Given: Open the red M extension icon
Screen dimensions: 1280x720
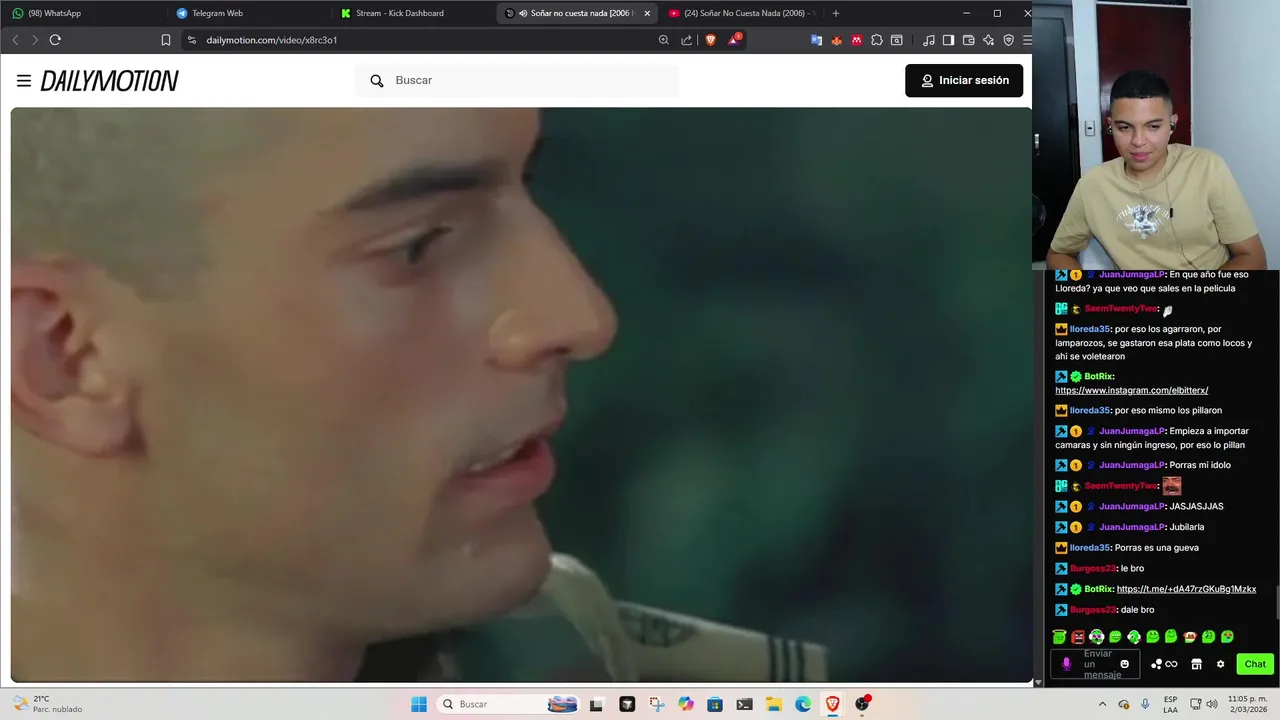Looking at the screenshot, I should 856,40.
